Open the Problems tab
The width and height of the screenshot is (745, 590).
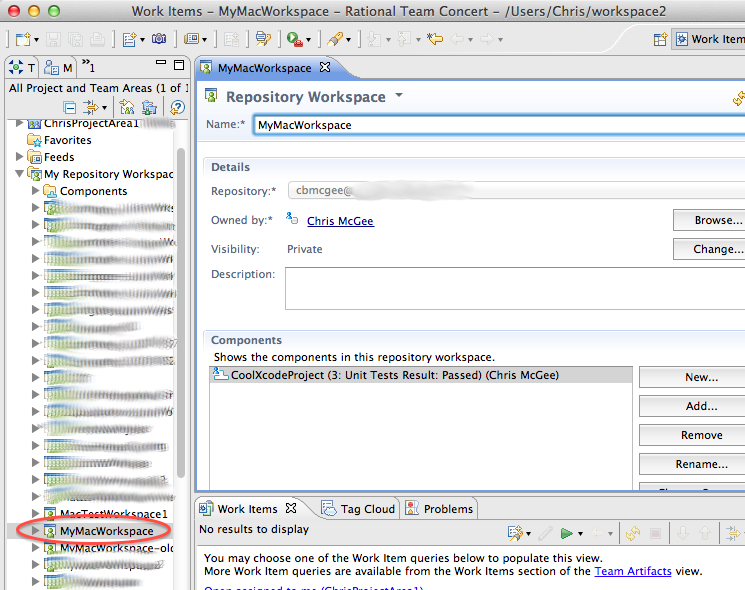coord(439,509)
